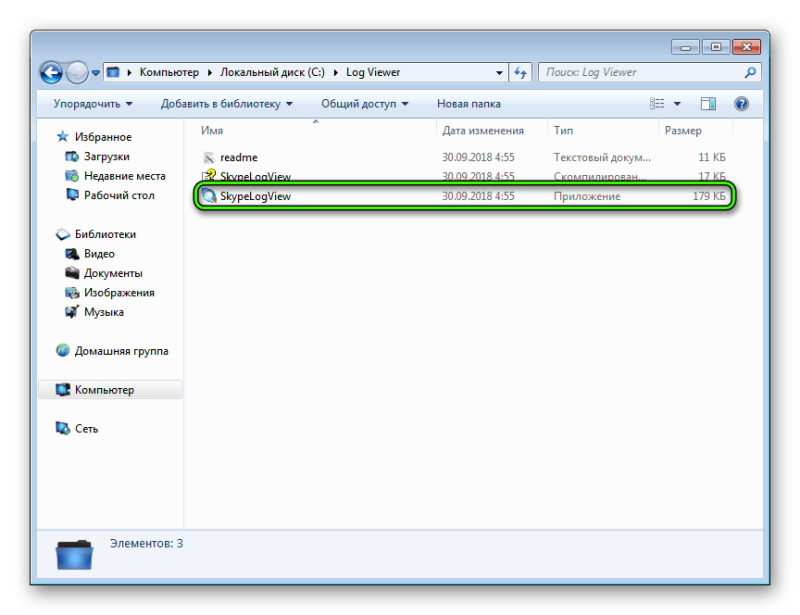This screenshot has height=615, width=800.
Task: Click Текстовый докум... type cell
Action: point(602,157)
